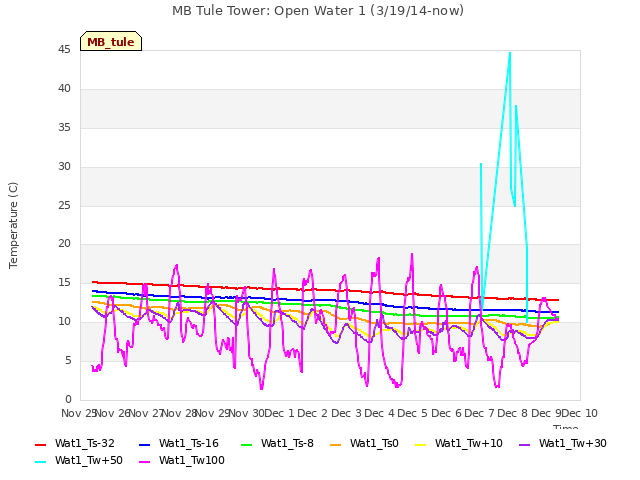Click the chart title MB Tule Tower
The width and height of the screenshot is (640, 480).
318,11
